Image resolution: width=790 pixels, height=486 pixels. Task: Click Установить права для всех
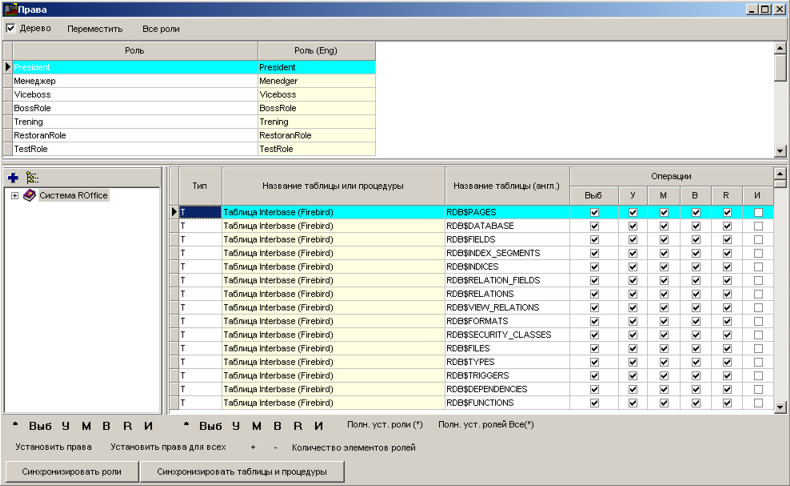(x=168, y=447)
